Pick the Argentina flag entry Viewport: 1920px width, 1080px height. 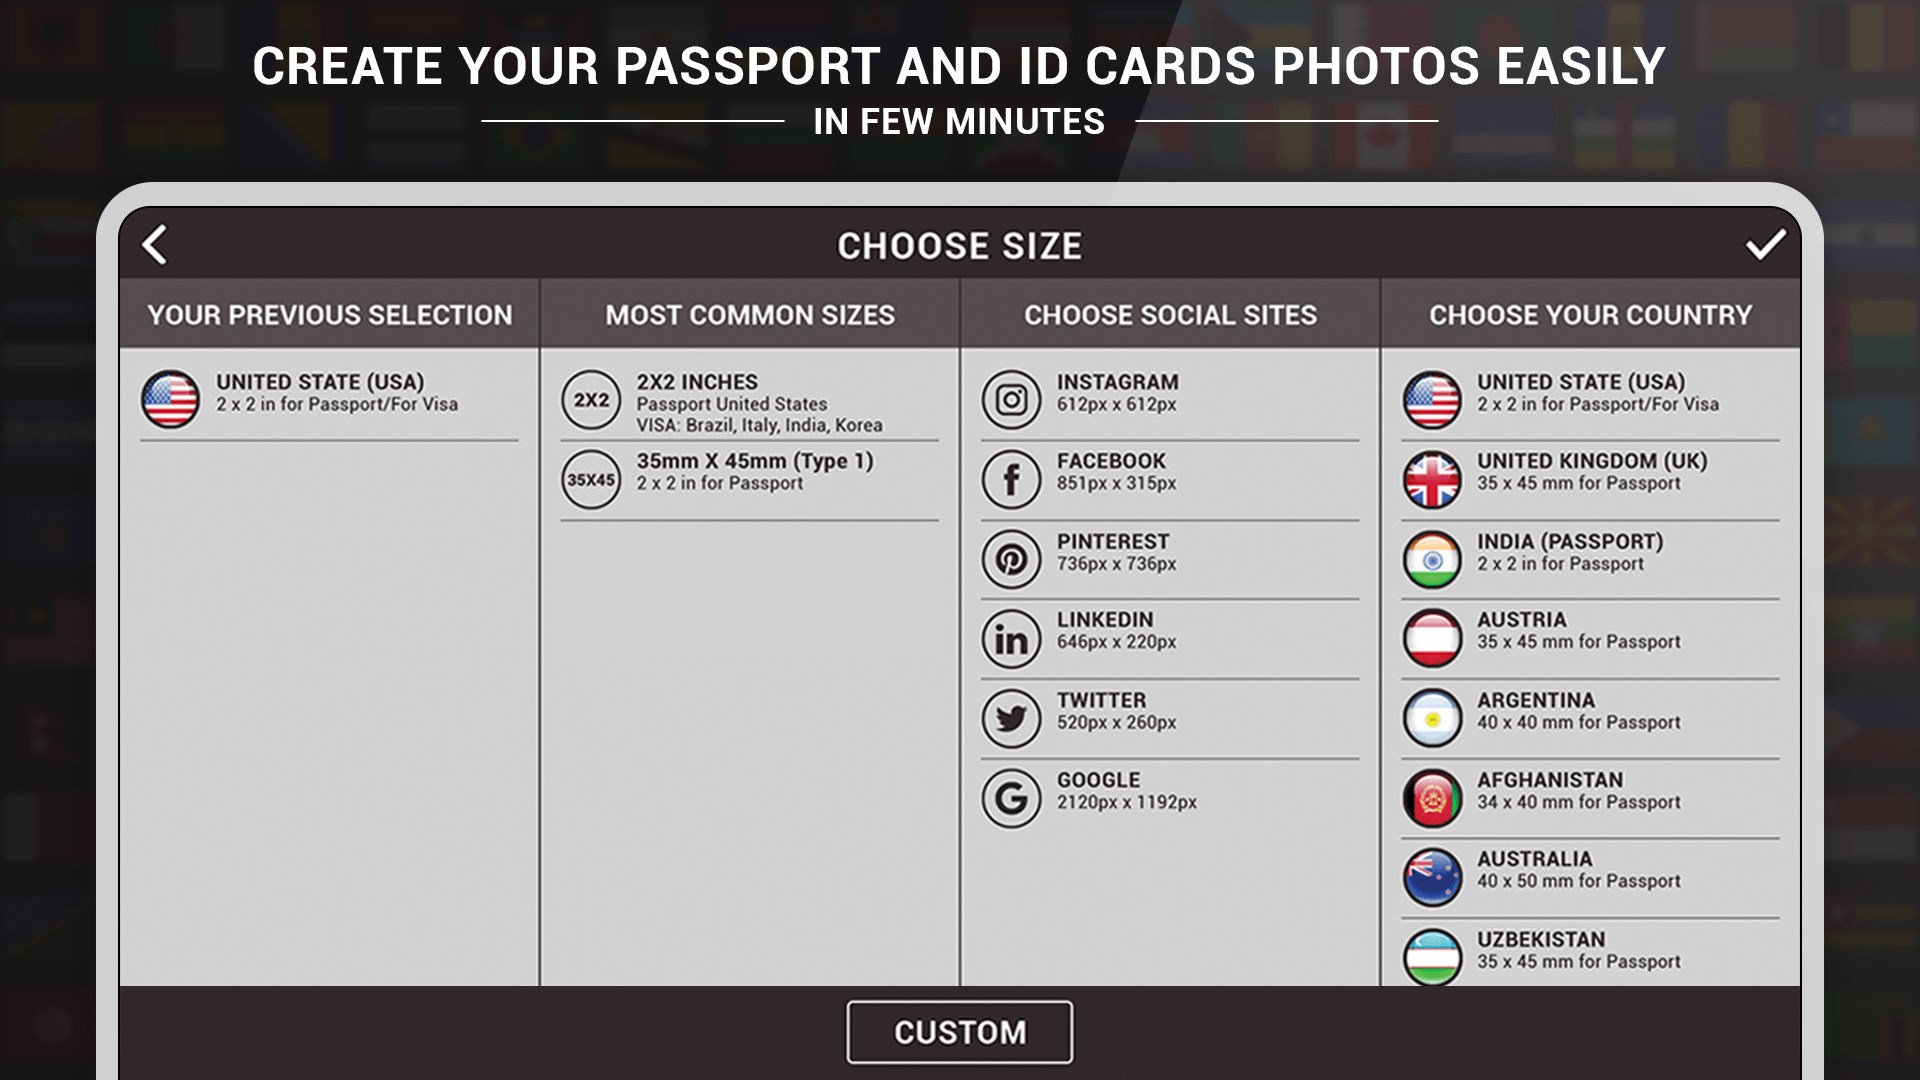click(x=1432, y=718)
